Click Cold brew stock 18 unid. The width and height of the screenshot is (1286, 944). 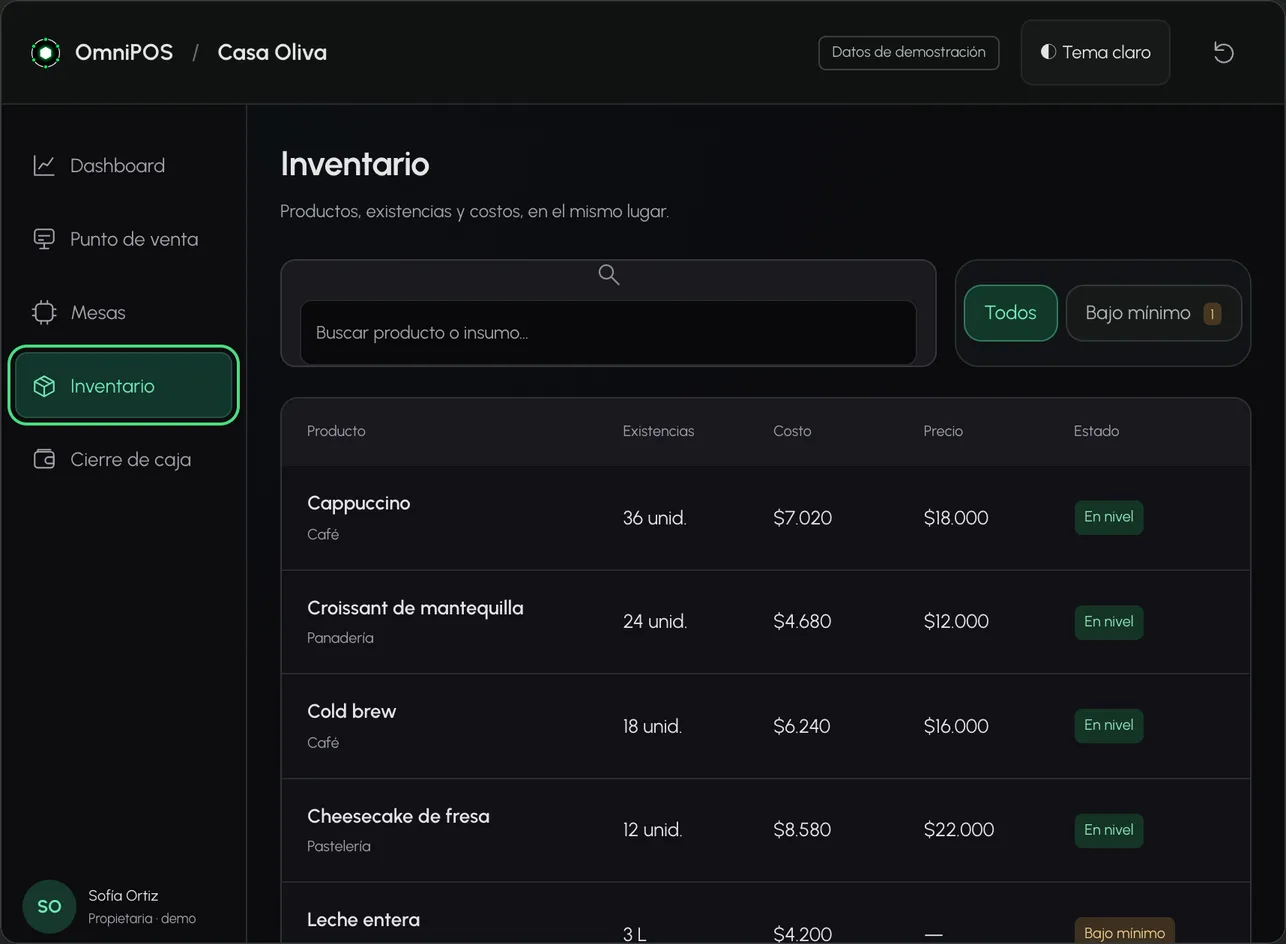click(652, 726)
